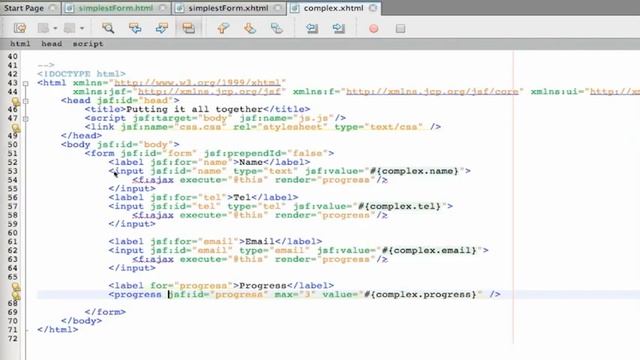640x360 pixels.
Task: Toggle bookmark on current line
Action: [x=277, y=28]
